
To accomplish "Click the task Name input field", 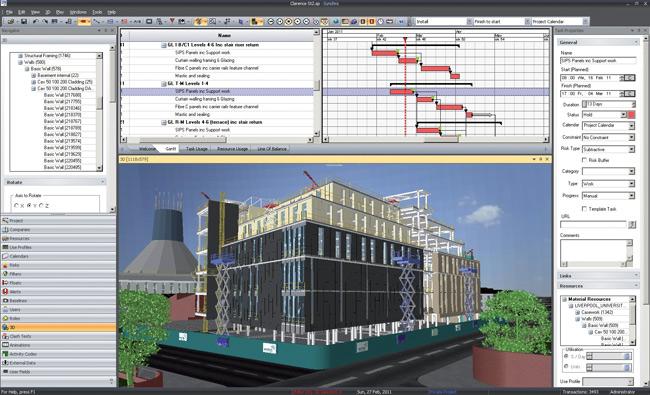I will pyautogui.click(x=598, y=61).
